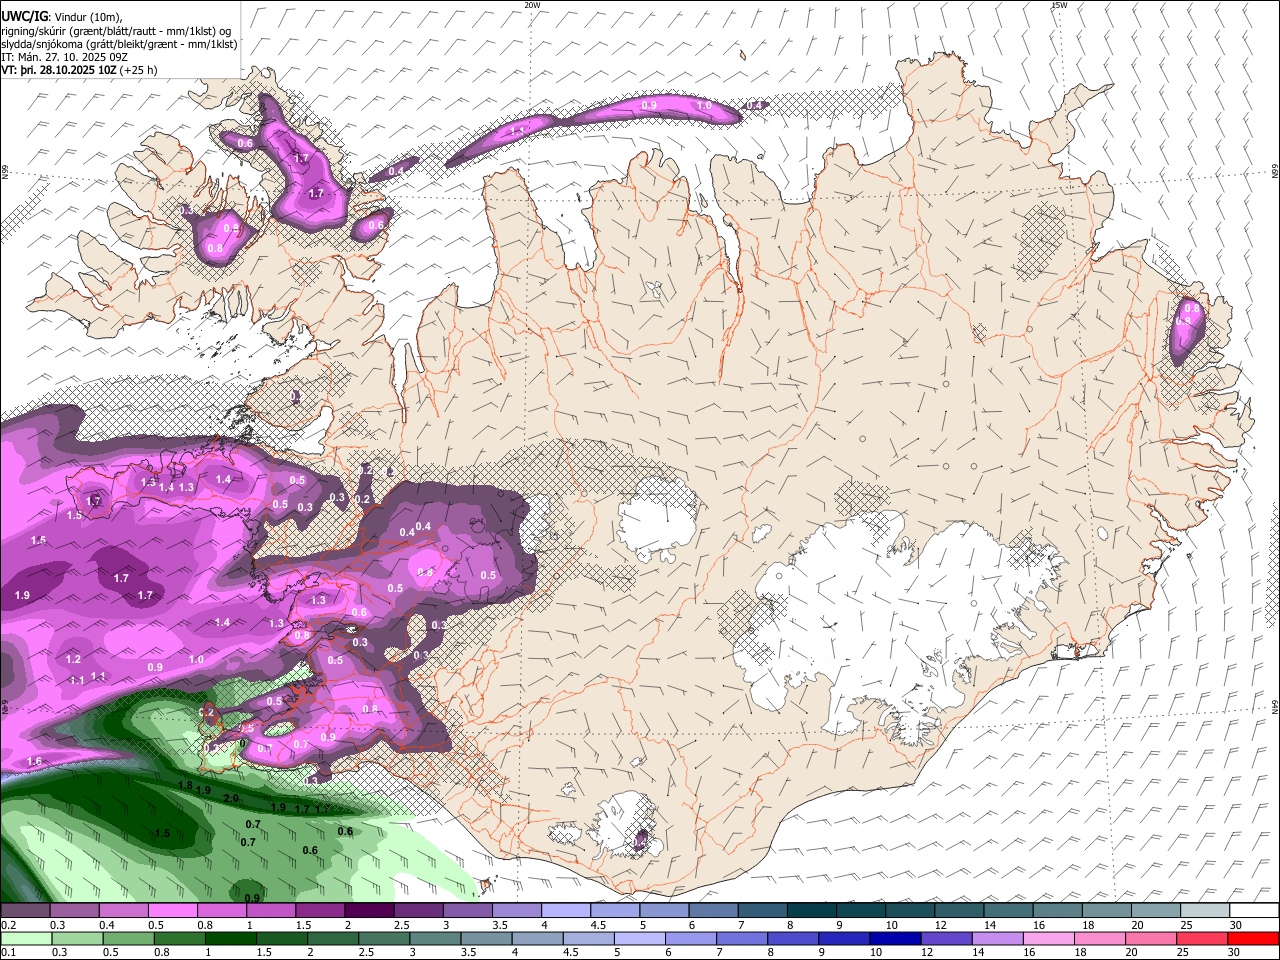
Task: Select the '12' label in the upper legend row
Action: tap(940, 925)
